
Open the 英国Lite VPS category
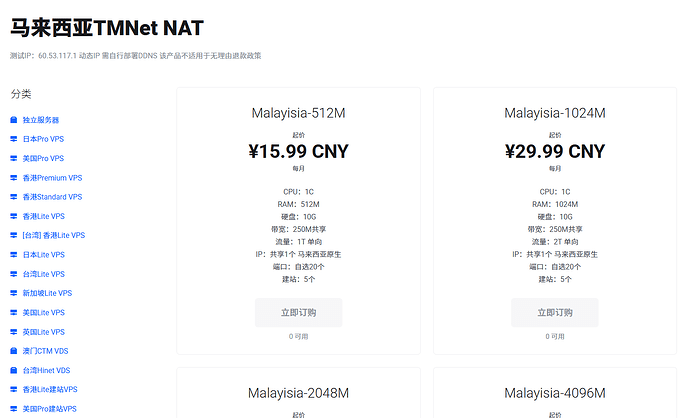tap(44, 332)
